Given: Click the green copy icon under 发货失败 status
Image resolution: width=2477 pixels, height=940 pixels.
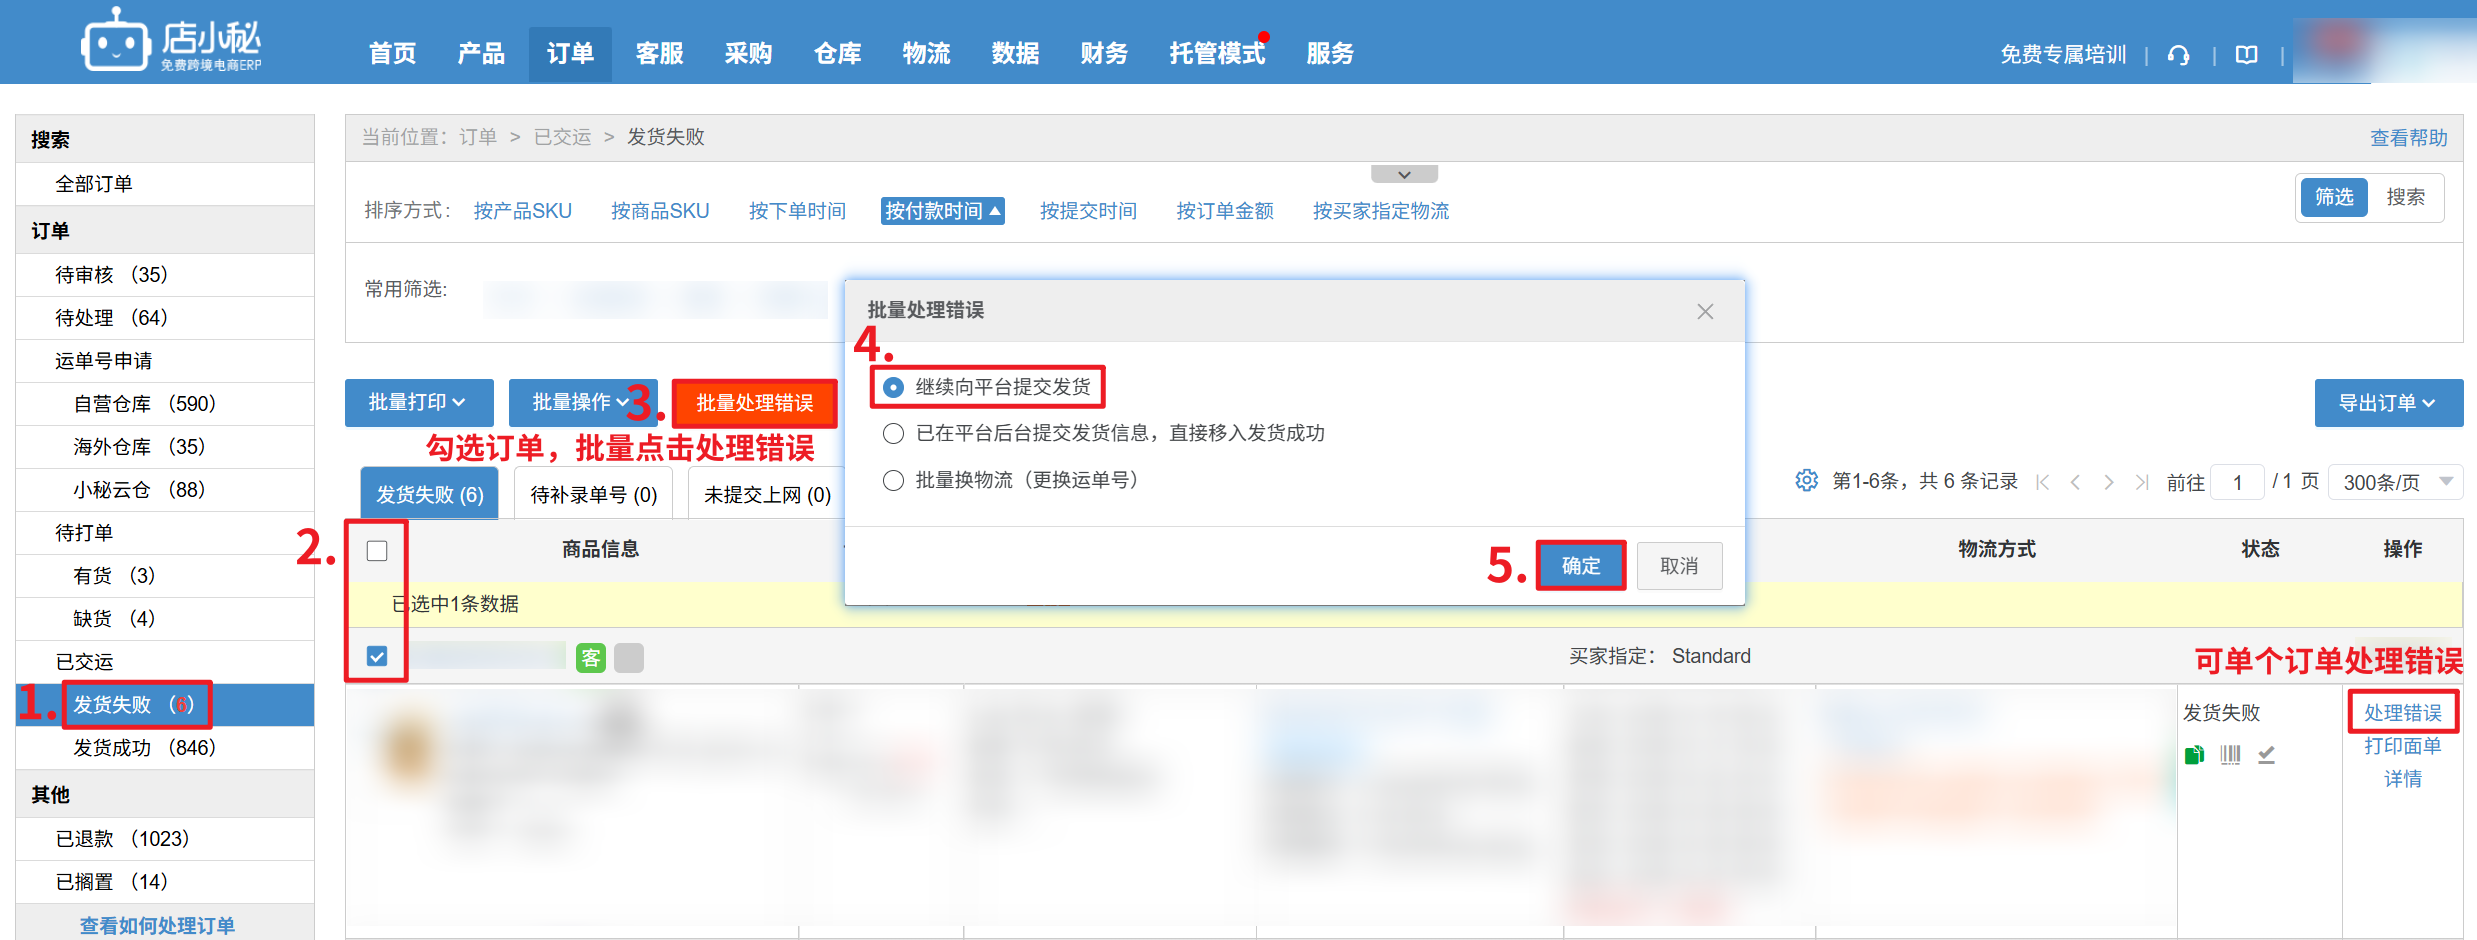Looking at the screenshot, I should 2194,755.
